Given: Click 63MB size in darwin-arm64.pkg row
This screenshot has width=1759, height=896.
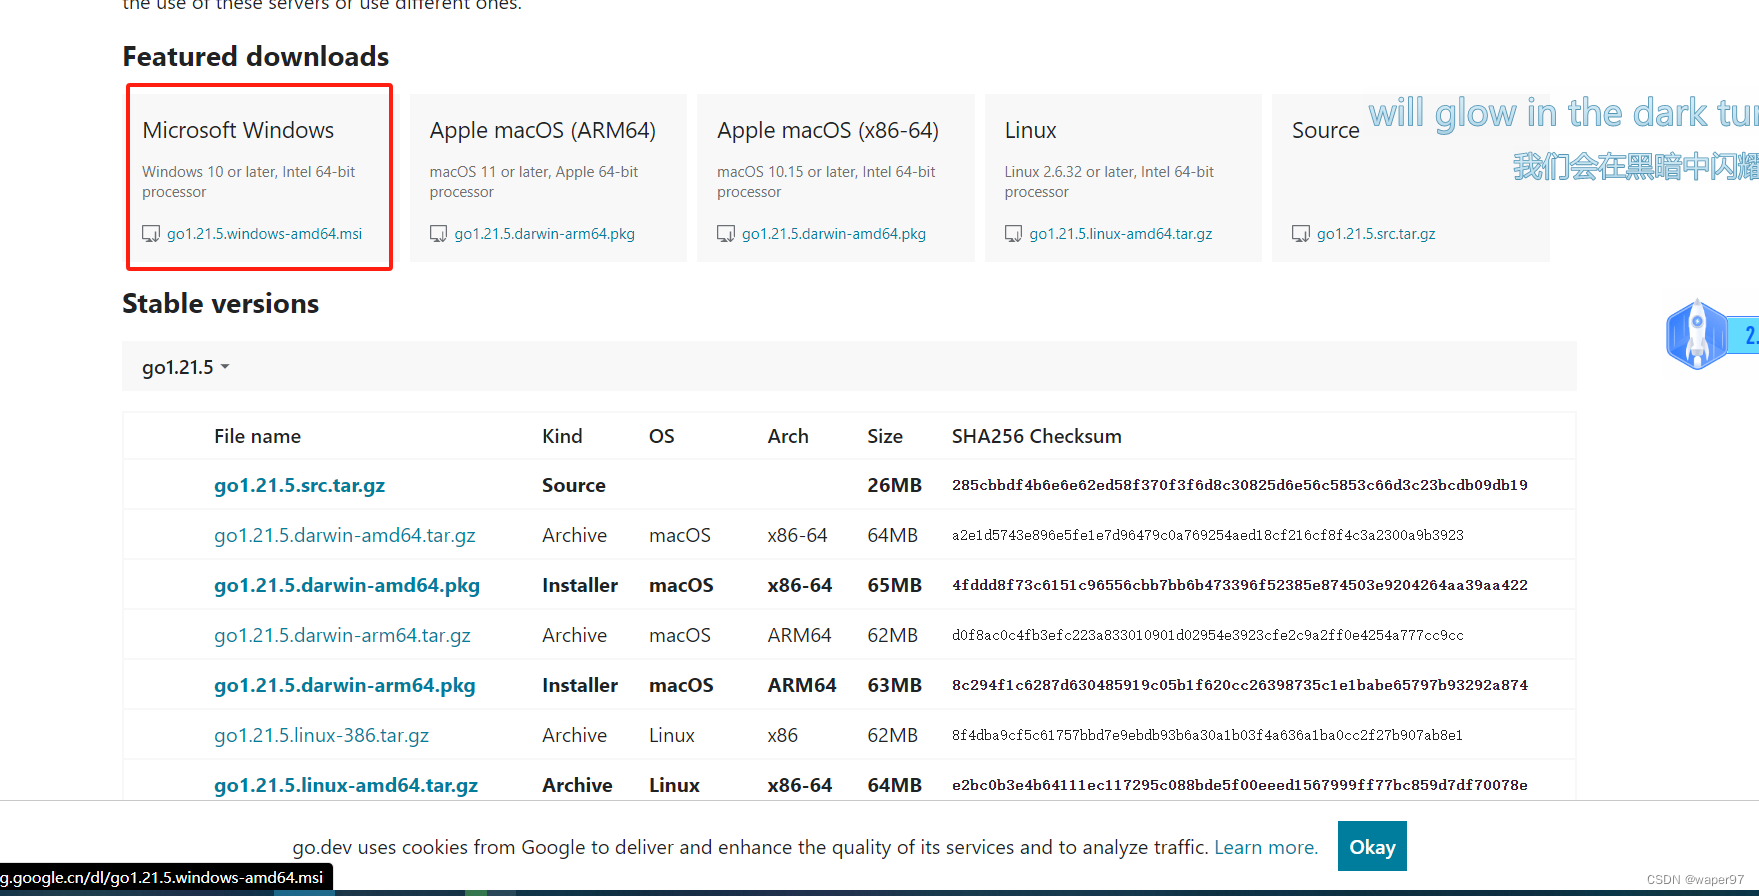Looking at the screenshot, I should pyautogui.click(x=894, y=685).
